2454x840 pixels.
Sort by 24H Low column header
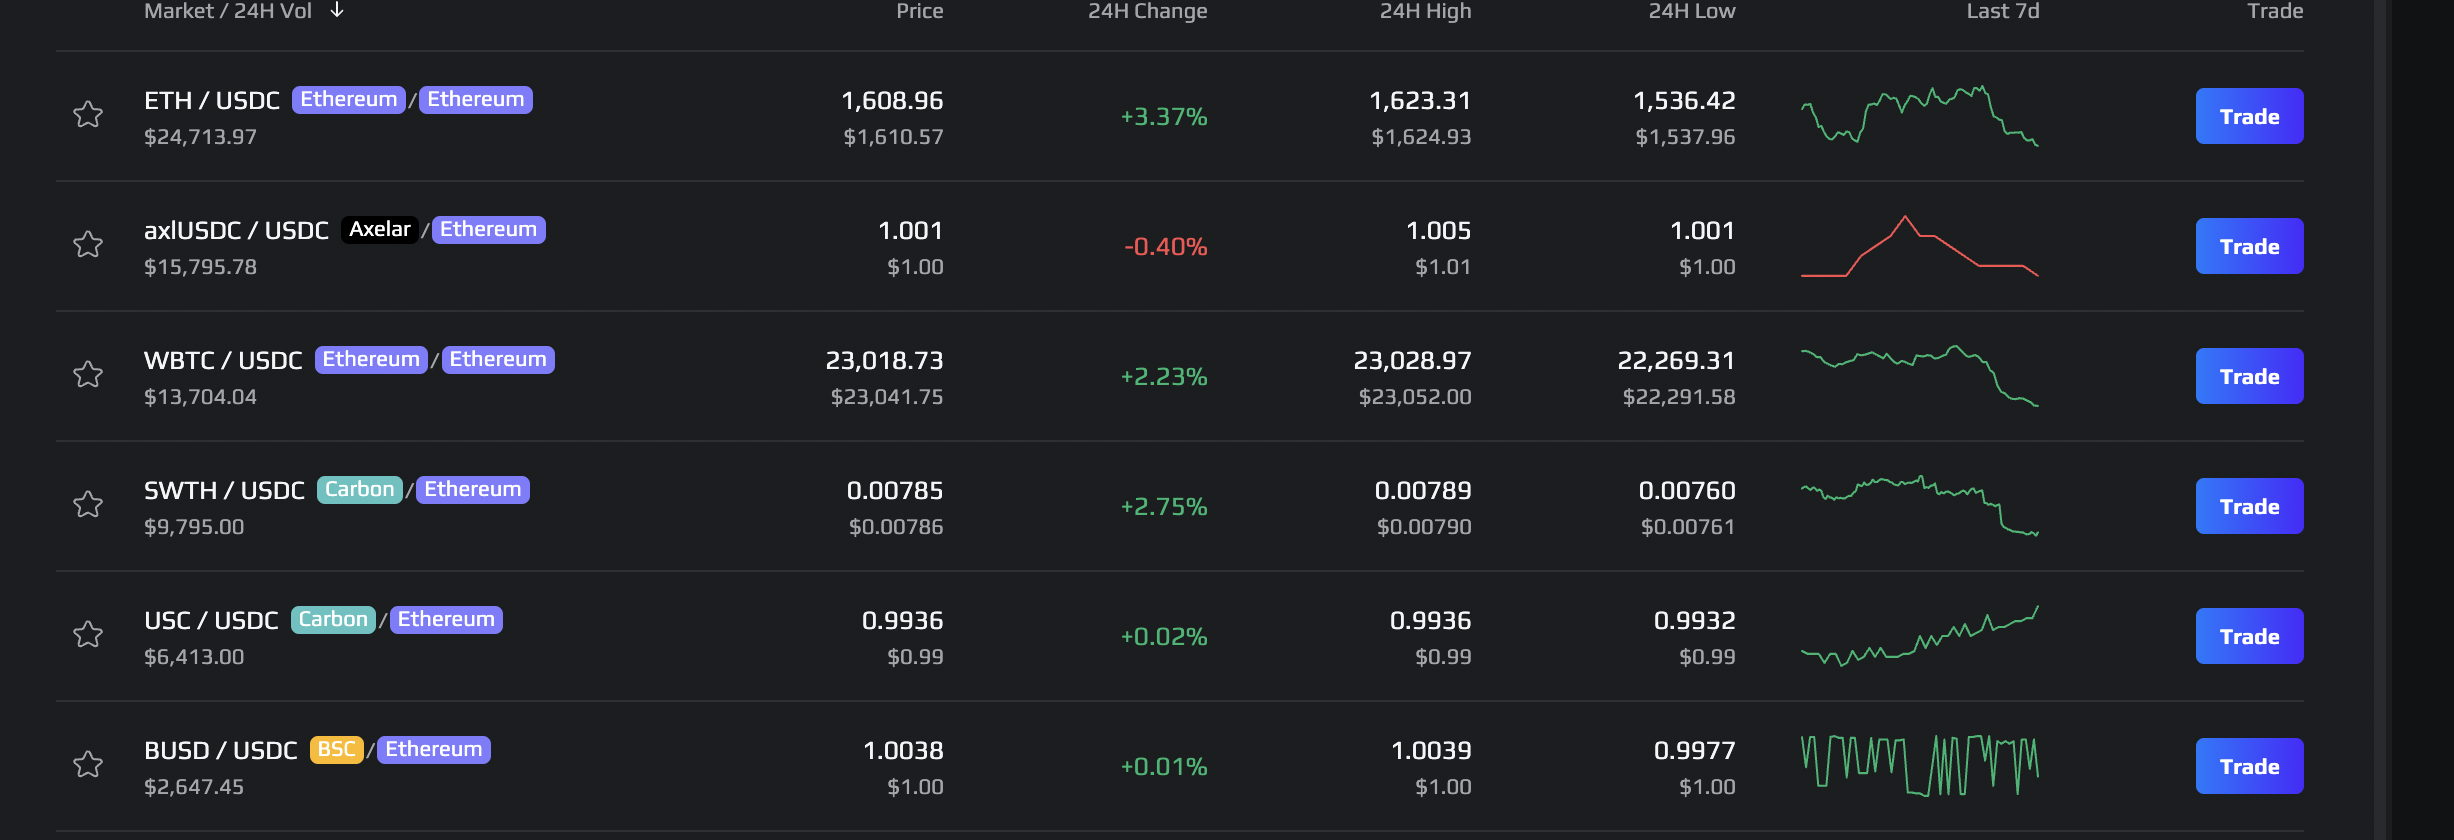[x=1692, y=11]
